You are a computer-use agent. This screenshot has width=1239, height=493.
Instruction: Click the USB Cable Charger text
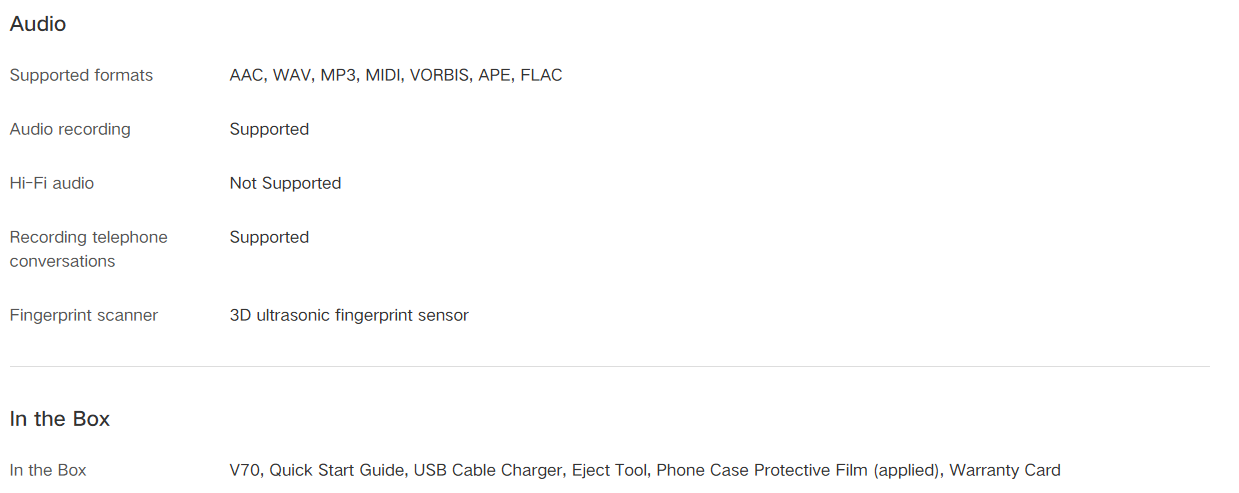tap(488, 470)
